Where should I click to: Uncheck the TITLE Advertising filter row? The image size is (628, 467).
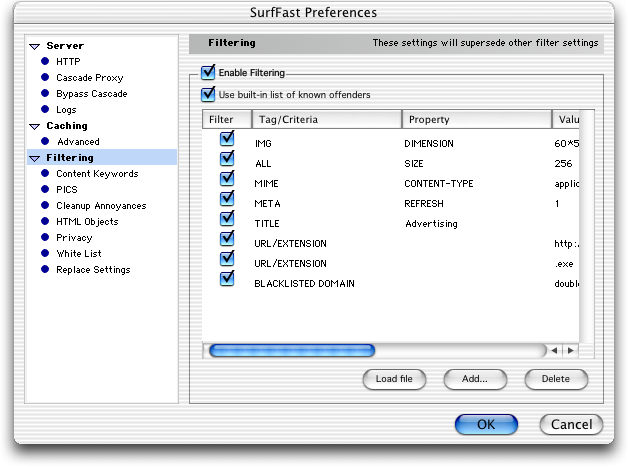pos(227,219)
